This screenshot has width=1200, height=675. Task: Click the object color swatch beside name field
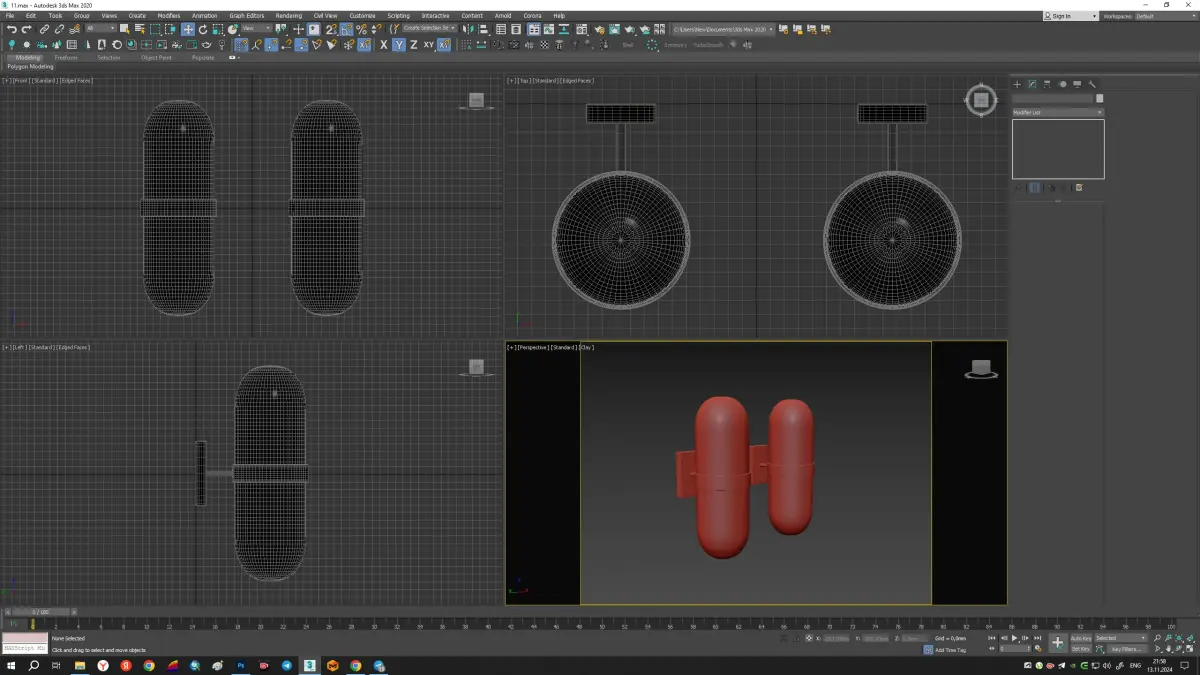point(1099,98)
